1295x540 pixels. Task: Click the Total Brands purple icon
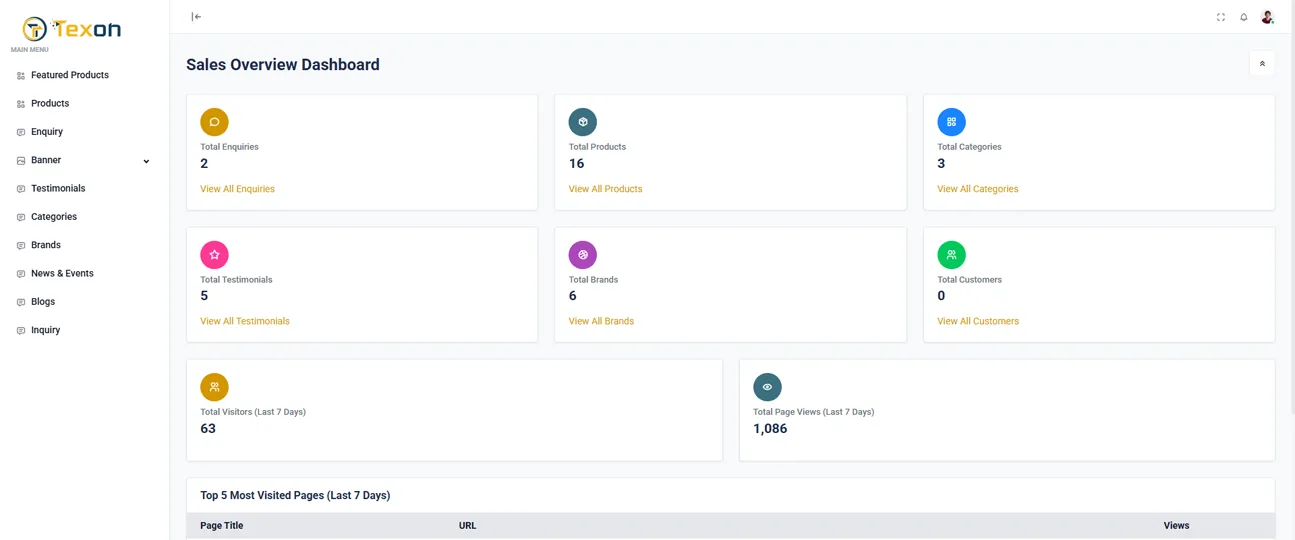(x=583, y=255)
